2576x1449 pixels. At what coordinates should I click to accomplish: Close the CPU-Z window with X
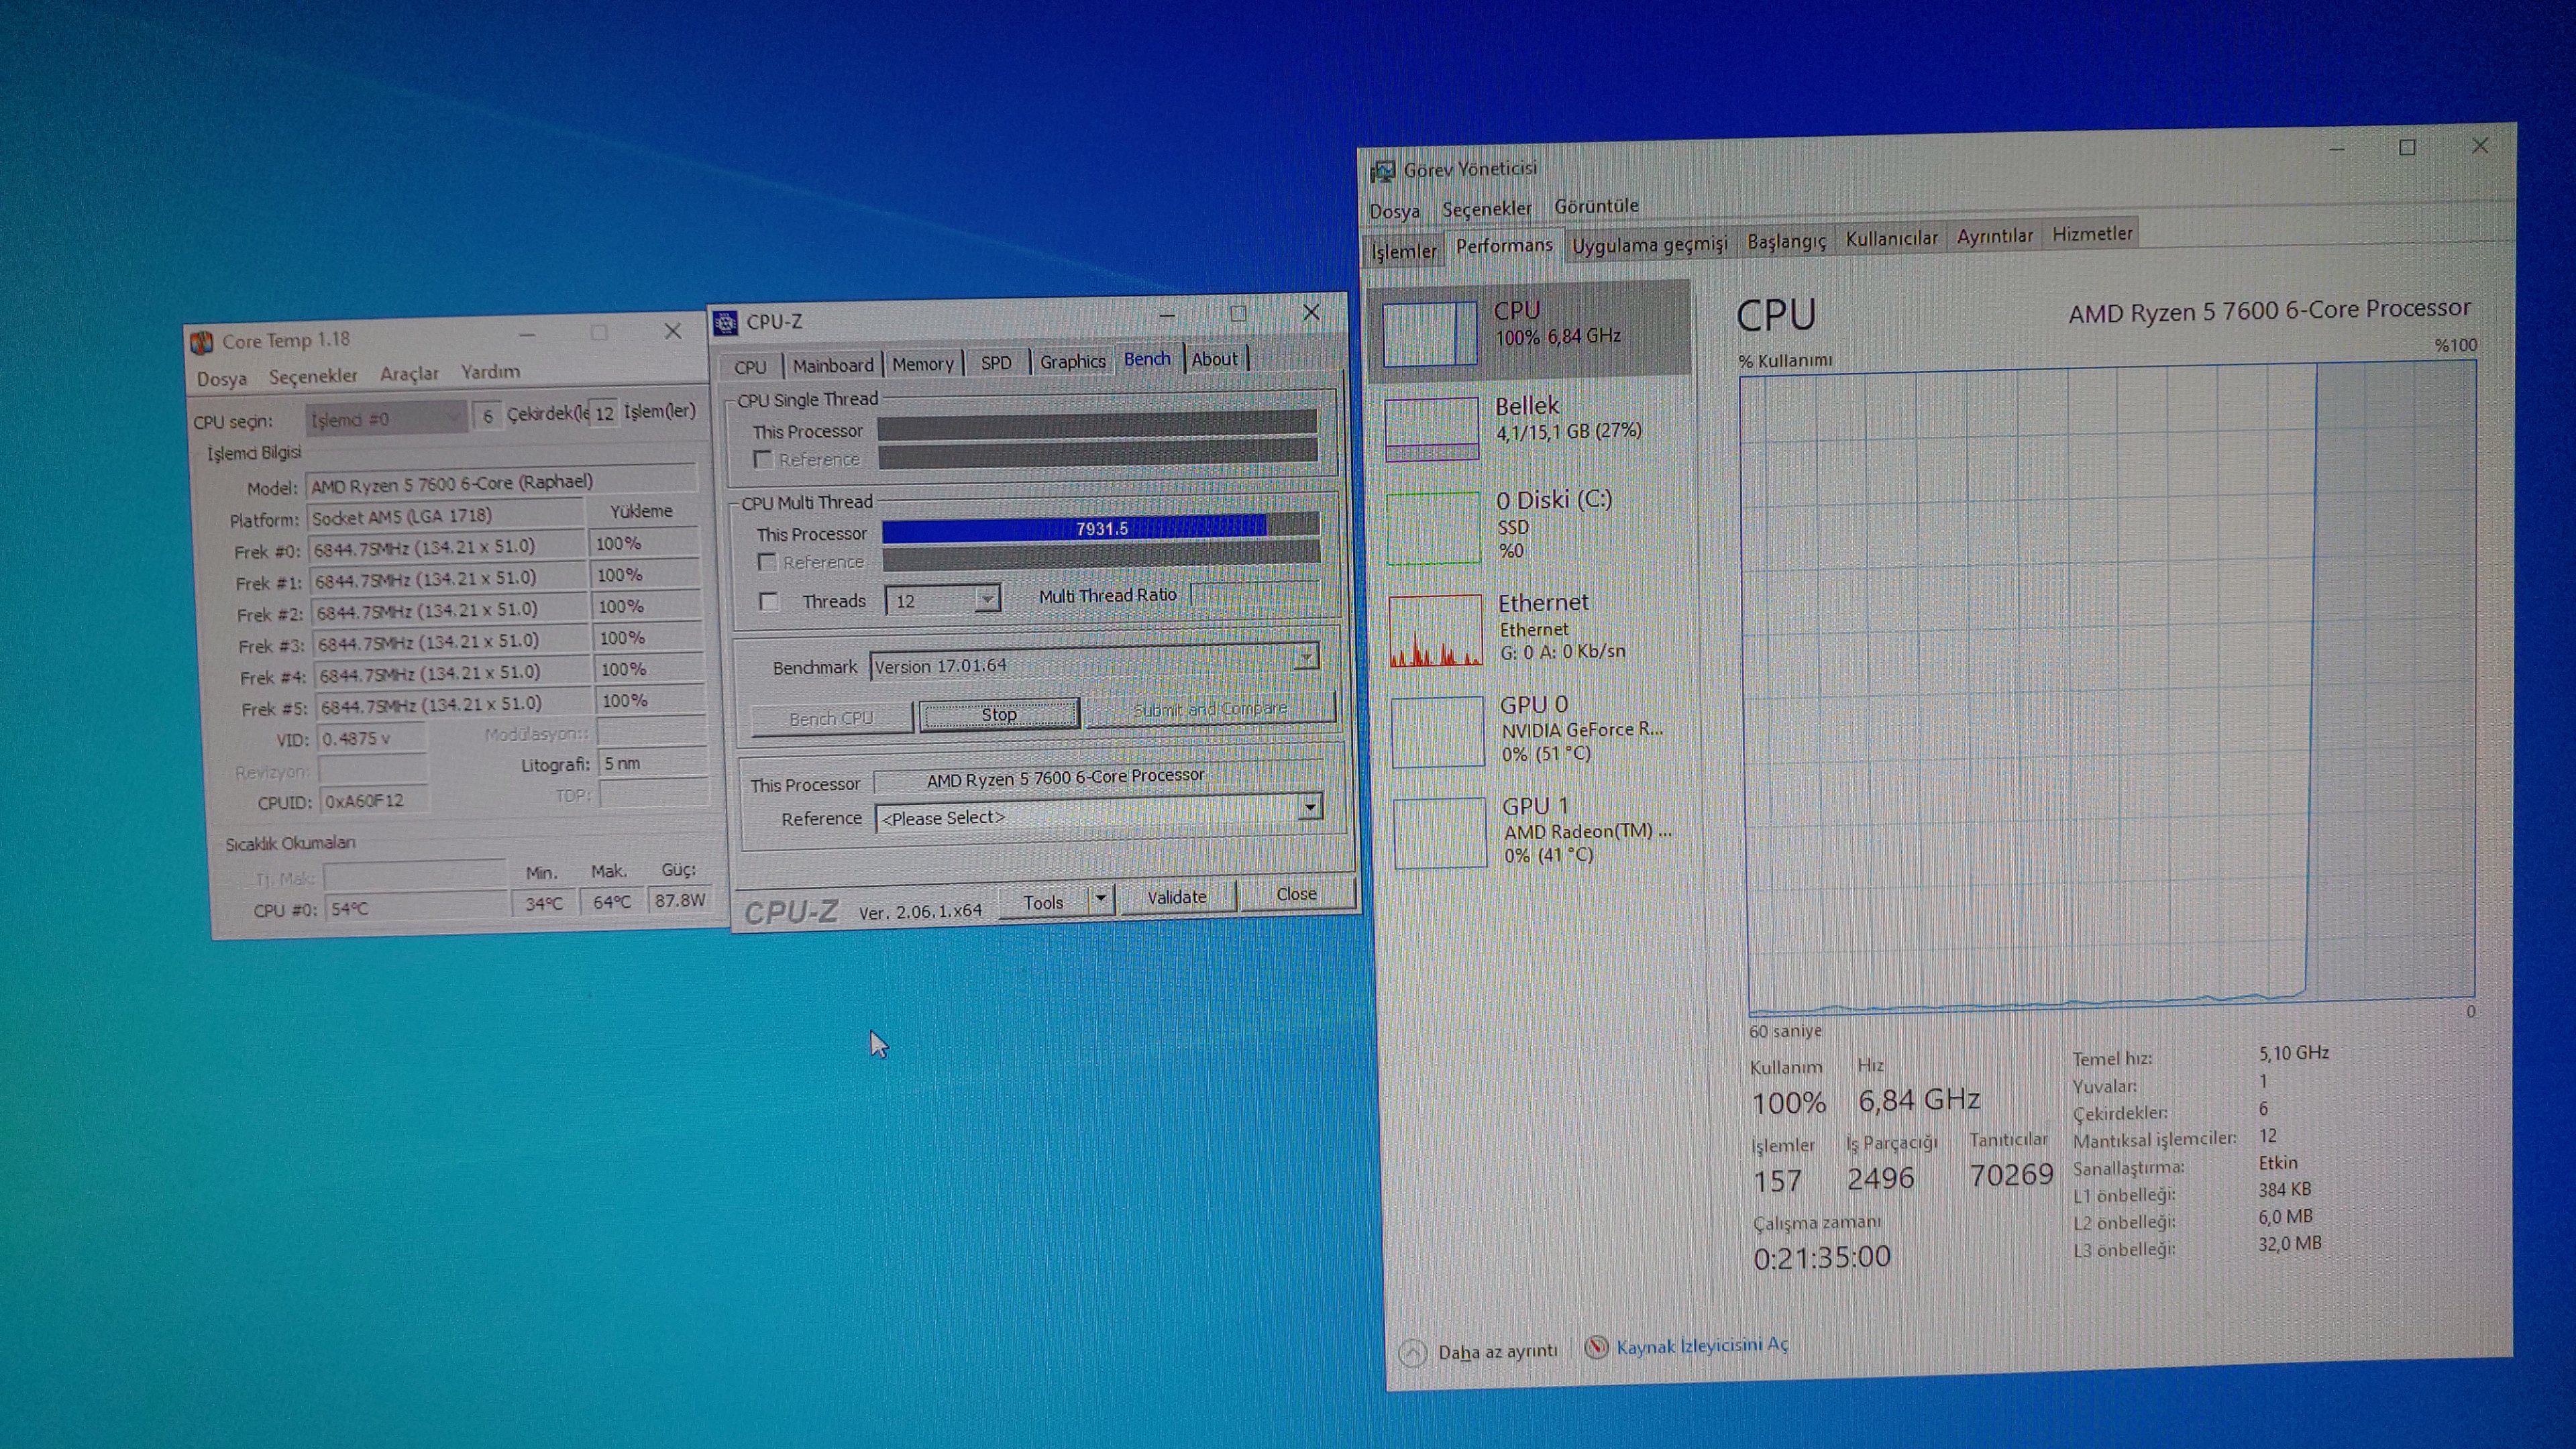(1311, 312)
